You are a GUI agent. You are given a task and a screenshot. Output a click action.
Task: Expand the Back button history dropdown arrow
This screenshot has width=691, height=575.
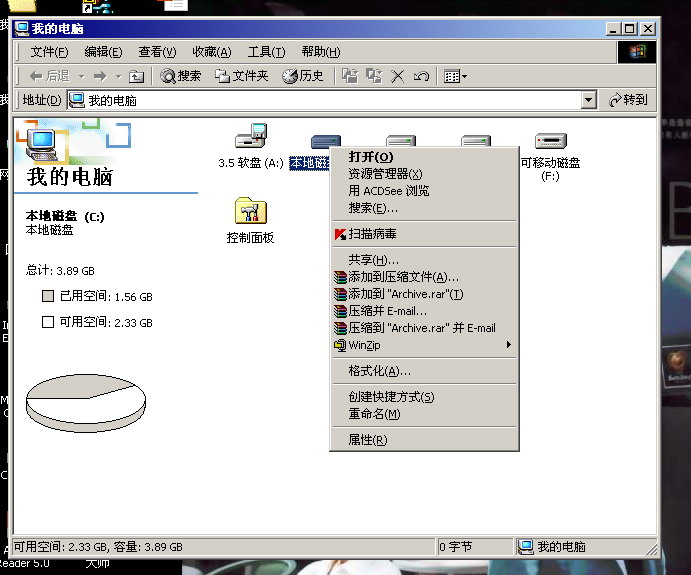click(x=82, y=77)
